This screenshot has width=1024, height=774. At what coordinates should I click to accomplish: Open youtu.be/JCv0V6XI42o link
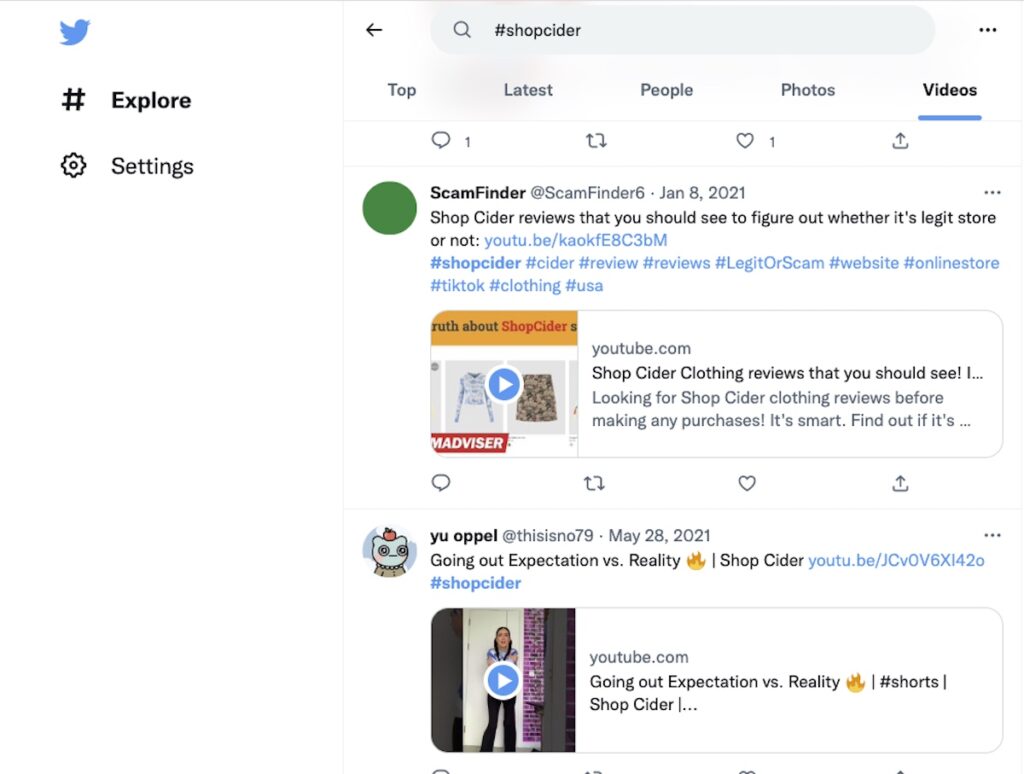coord(896,560)
